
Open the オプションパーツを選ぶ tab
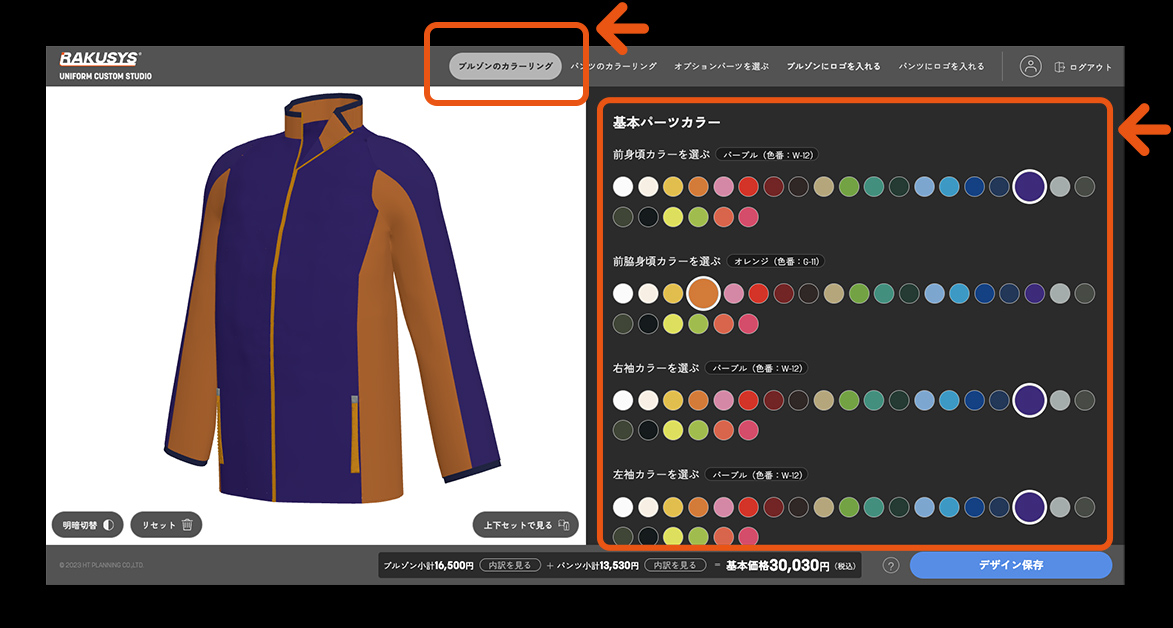(721, 66)
